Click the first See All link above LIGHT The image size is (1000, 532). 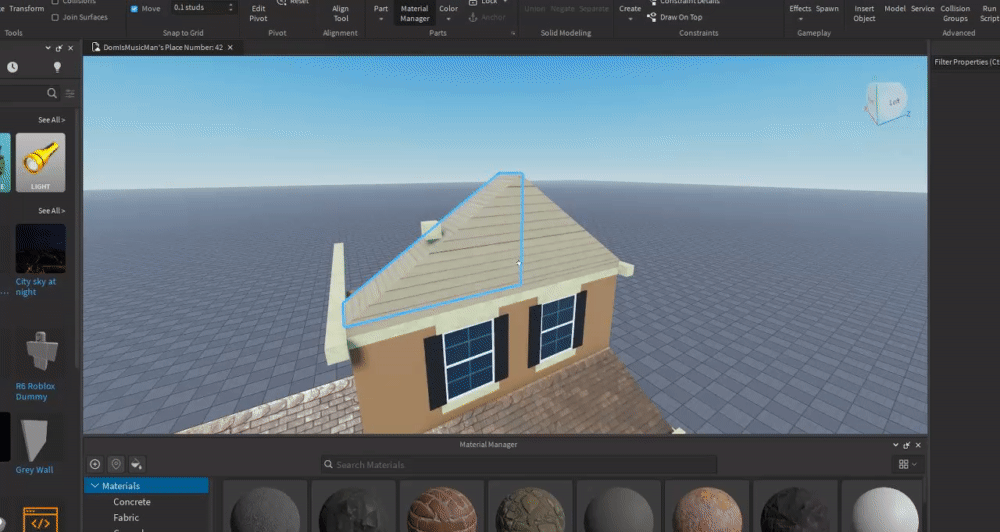coord(51,120)
